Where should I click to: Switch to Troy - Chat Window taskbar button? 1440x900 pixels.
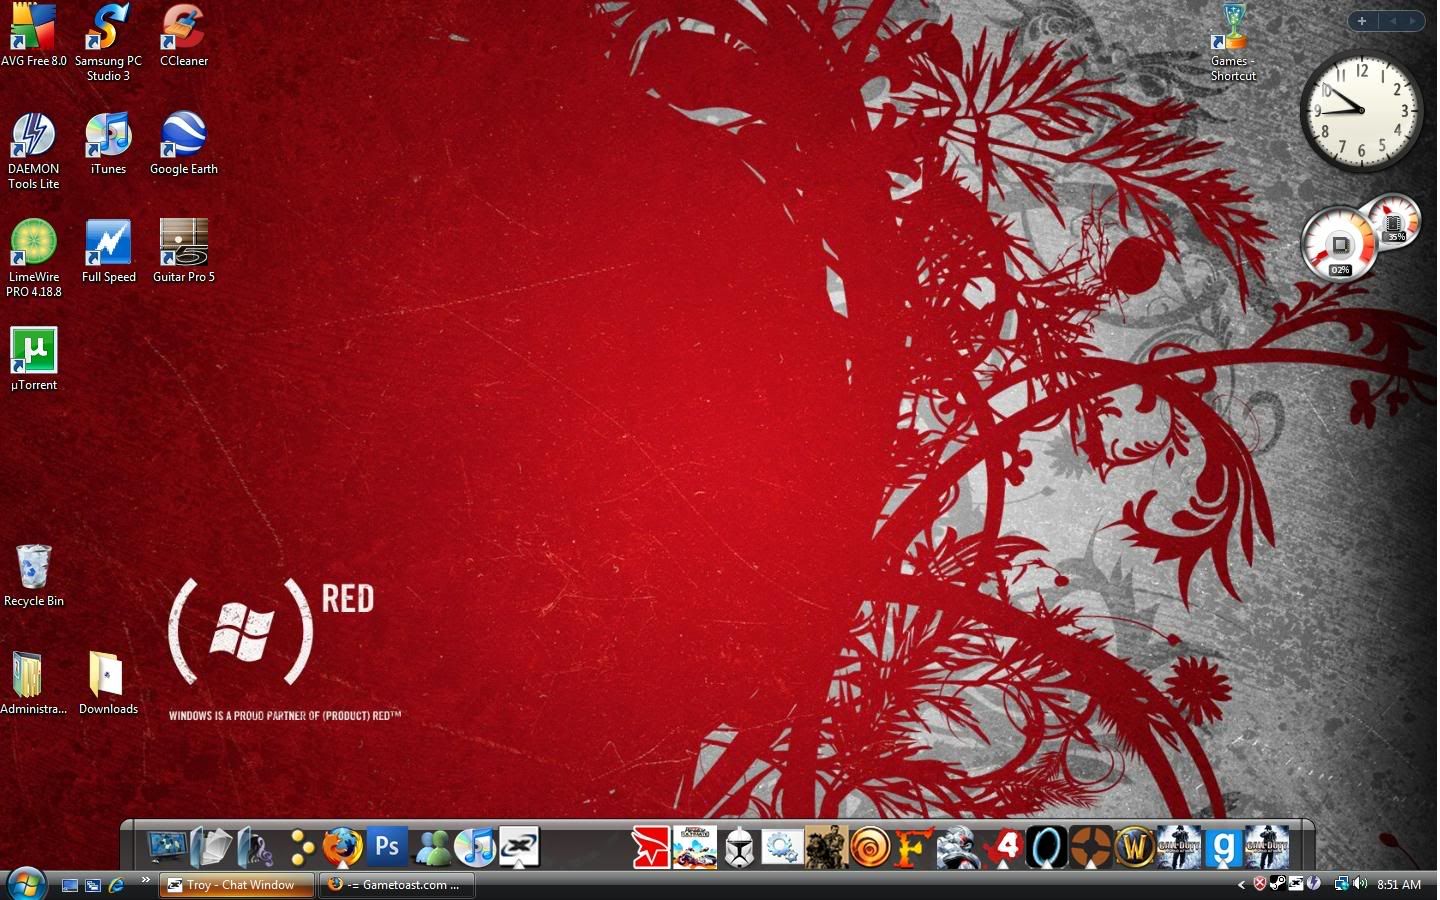pos(237,885)
